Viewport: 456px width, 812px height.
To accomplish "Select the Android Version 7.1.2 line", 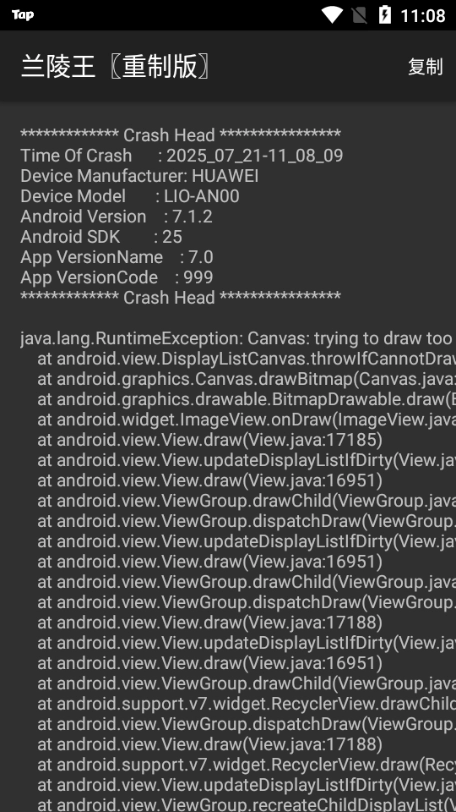I will (x=116, y=216).
